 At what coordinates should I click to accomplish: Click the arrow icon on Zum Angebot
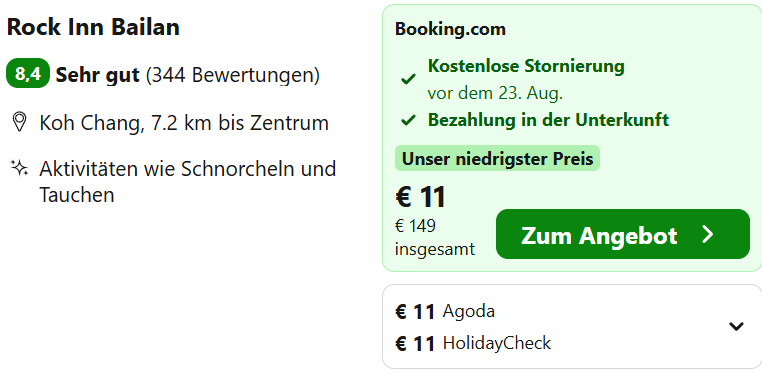click(708, 235)
